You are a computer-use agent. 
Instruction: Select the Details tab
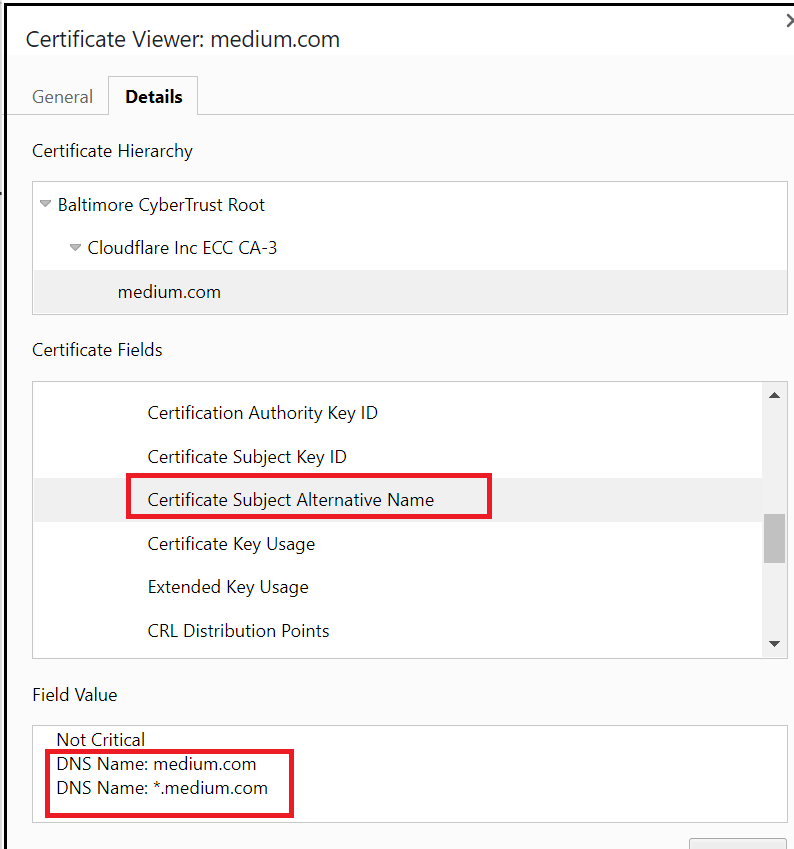click(153, 96)
